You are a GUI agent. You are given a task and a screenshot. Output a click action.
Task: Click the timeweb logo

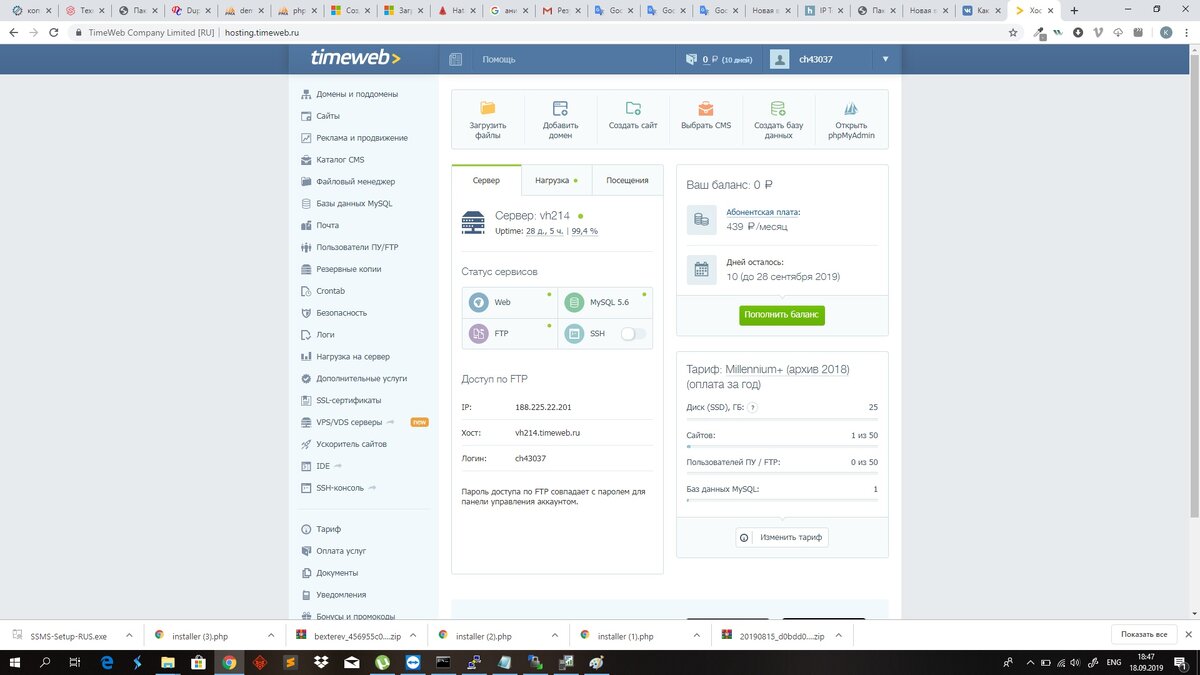point(355,58)
